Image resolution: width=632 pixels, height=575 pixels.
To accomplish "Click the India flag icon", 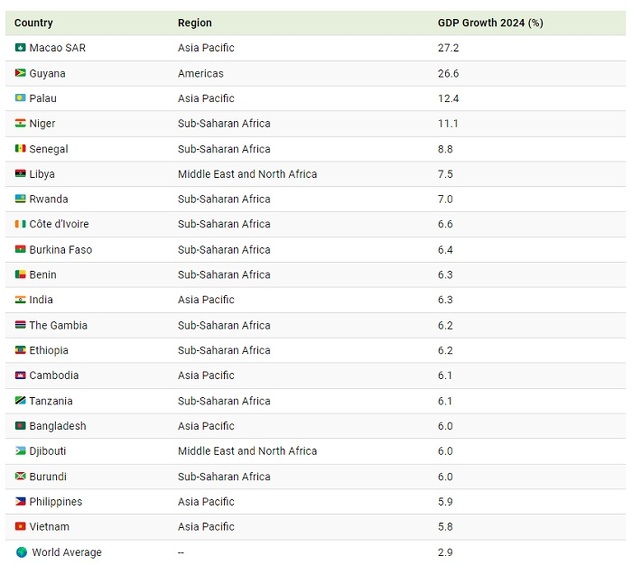I will click(x=20, y=300).
